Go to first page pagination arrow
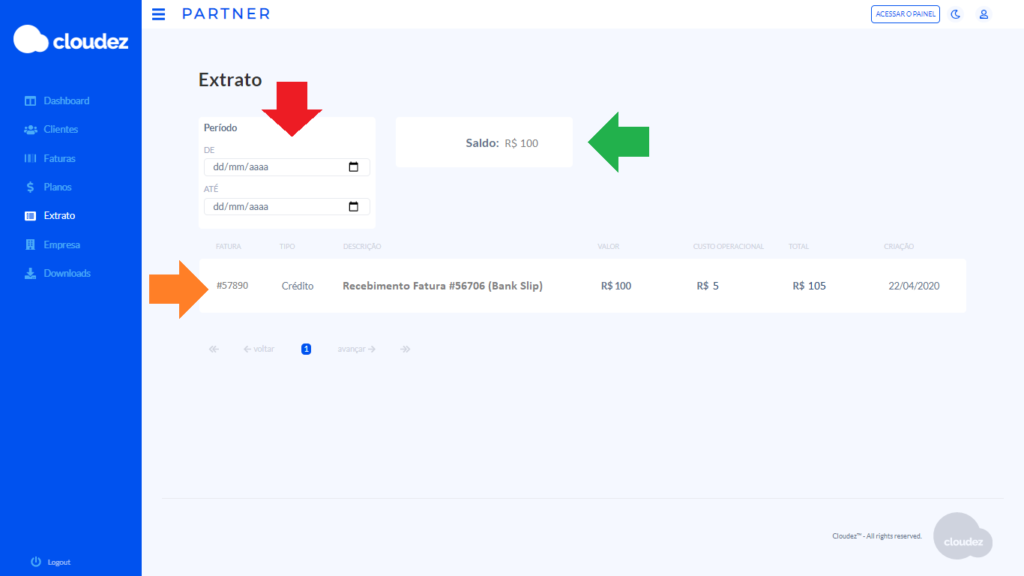 tap(213, 349)
